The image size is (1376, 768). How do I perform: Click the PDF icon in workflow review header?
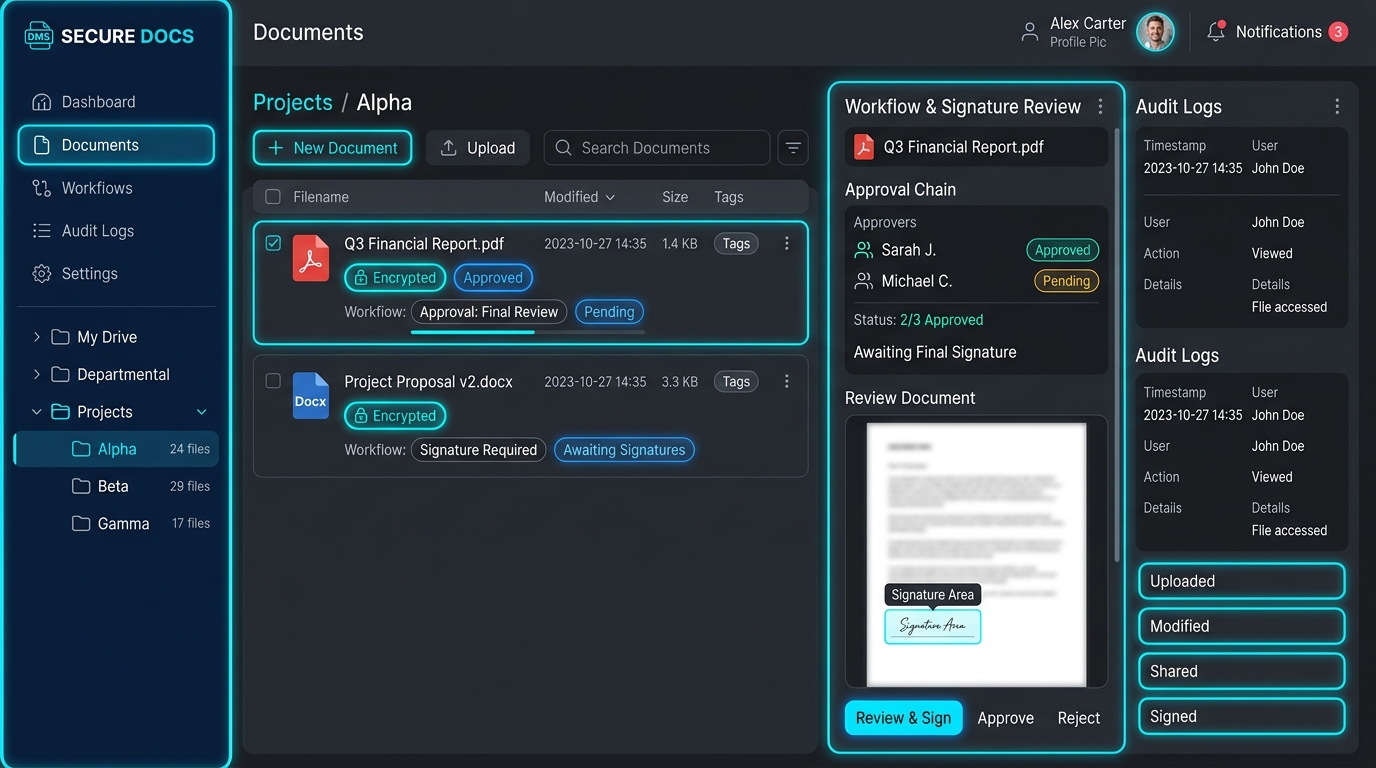[x=863, y=148]
